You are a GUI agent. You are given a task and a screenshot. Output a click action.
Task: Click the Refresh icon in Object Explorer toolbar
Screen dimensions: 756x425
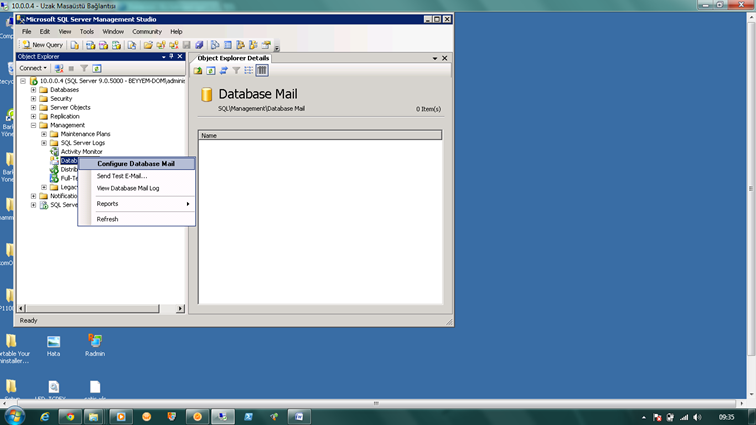(97, 69)
